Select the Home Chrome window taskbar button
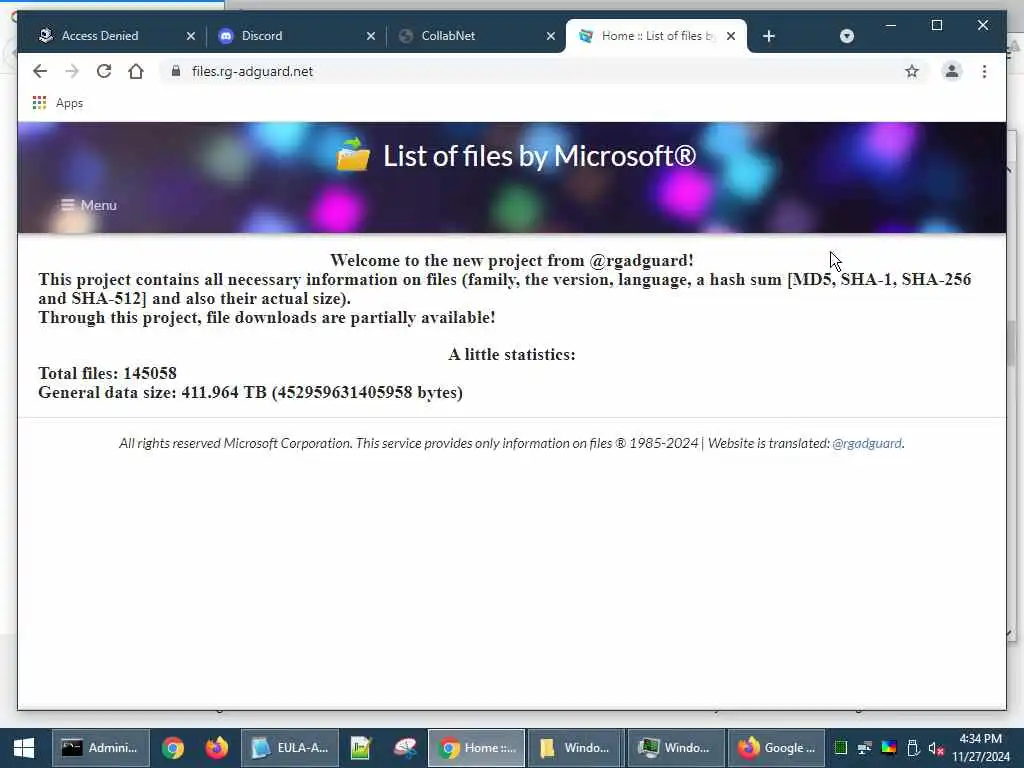This screenshot has height=768, width=1024. pyautogui.click(x=476, y=748)
